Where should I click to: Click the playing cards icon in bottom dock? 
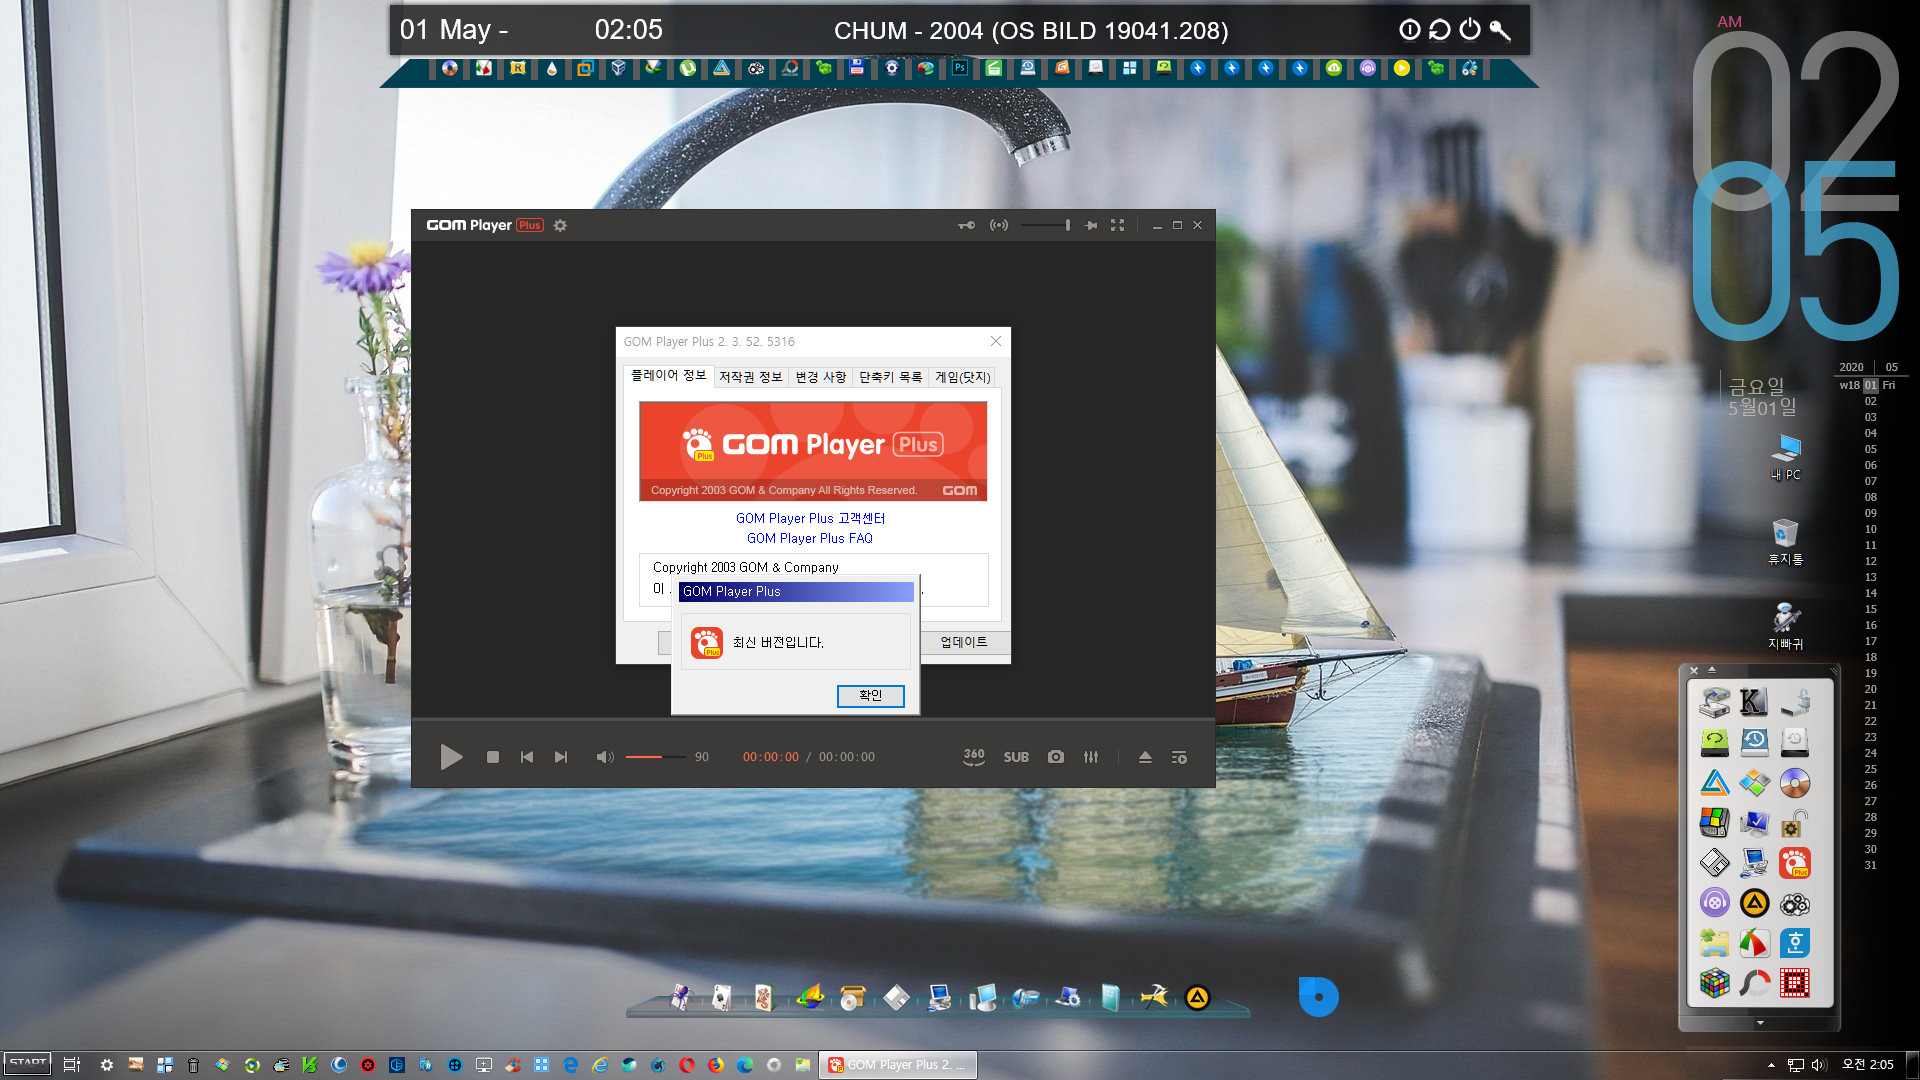pyautogui.click(x=721, y=997)
